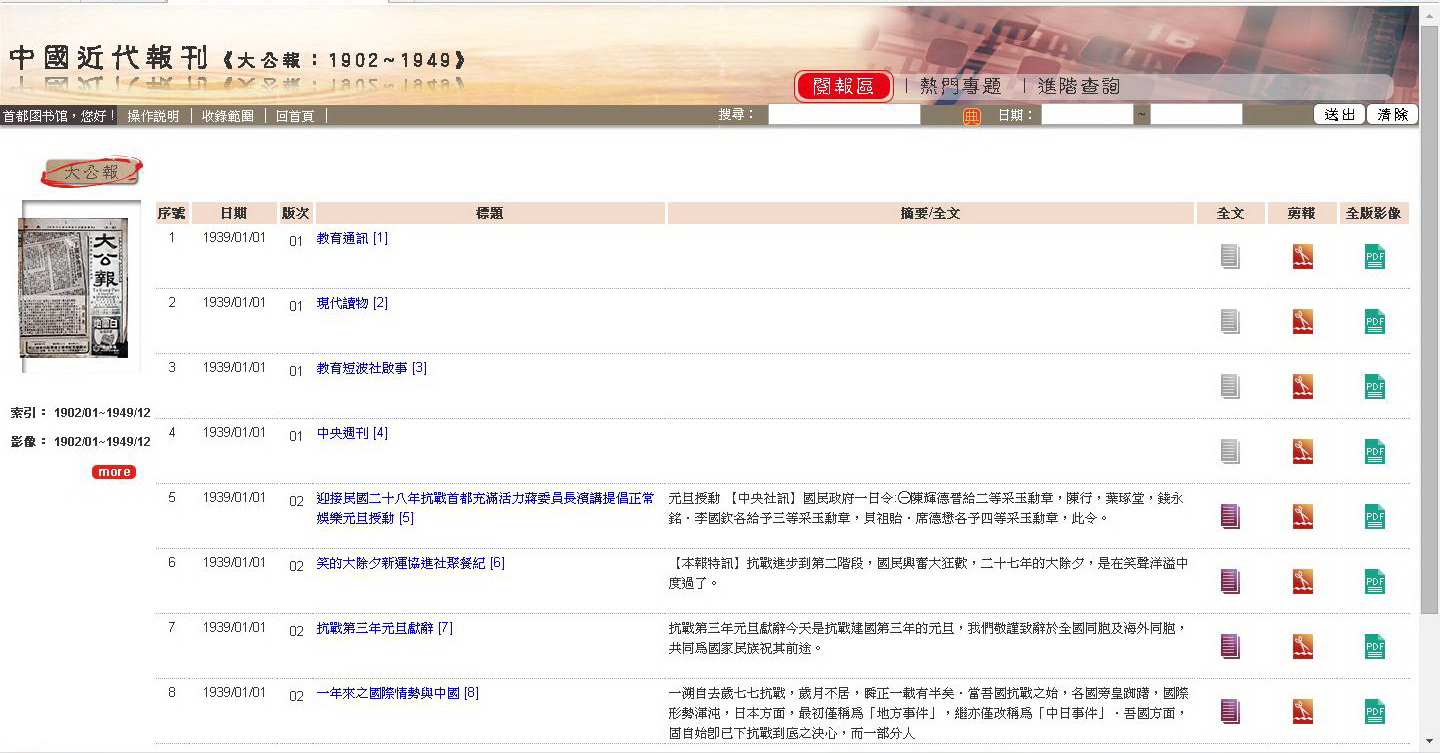Screen dimensions: 1440x753
Task: Go to 進階查詢 advanced search
Action: click(x=1078, y=87)
